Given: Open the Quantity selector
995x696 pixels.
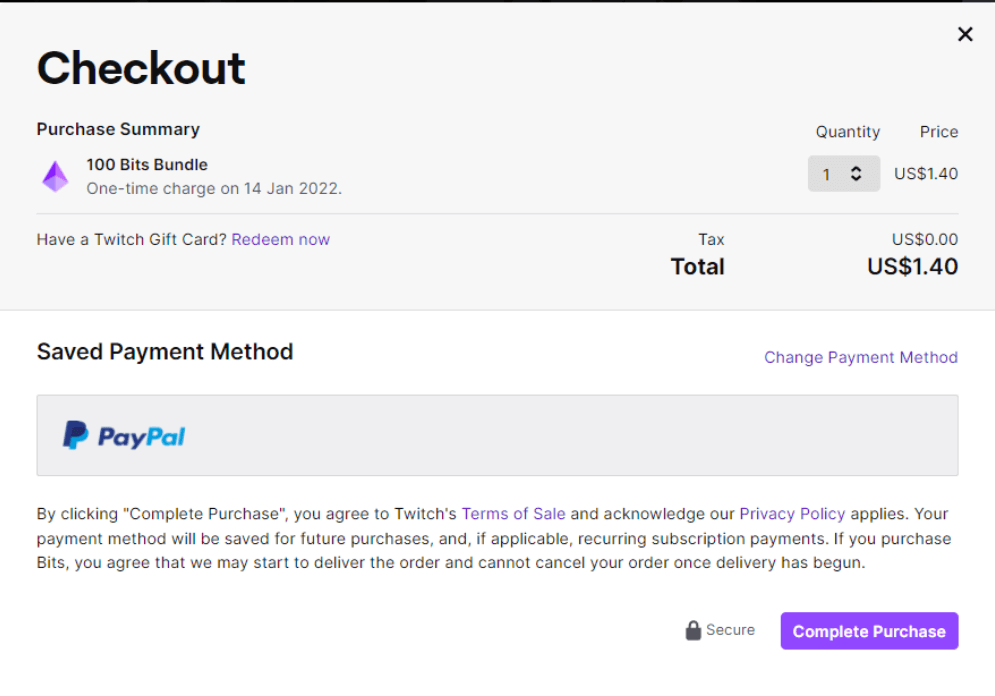Looking at the screenshot, I should (x=843, y=174).
